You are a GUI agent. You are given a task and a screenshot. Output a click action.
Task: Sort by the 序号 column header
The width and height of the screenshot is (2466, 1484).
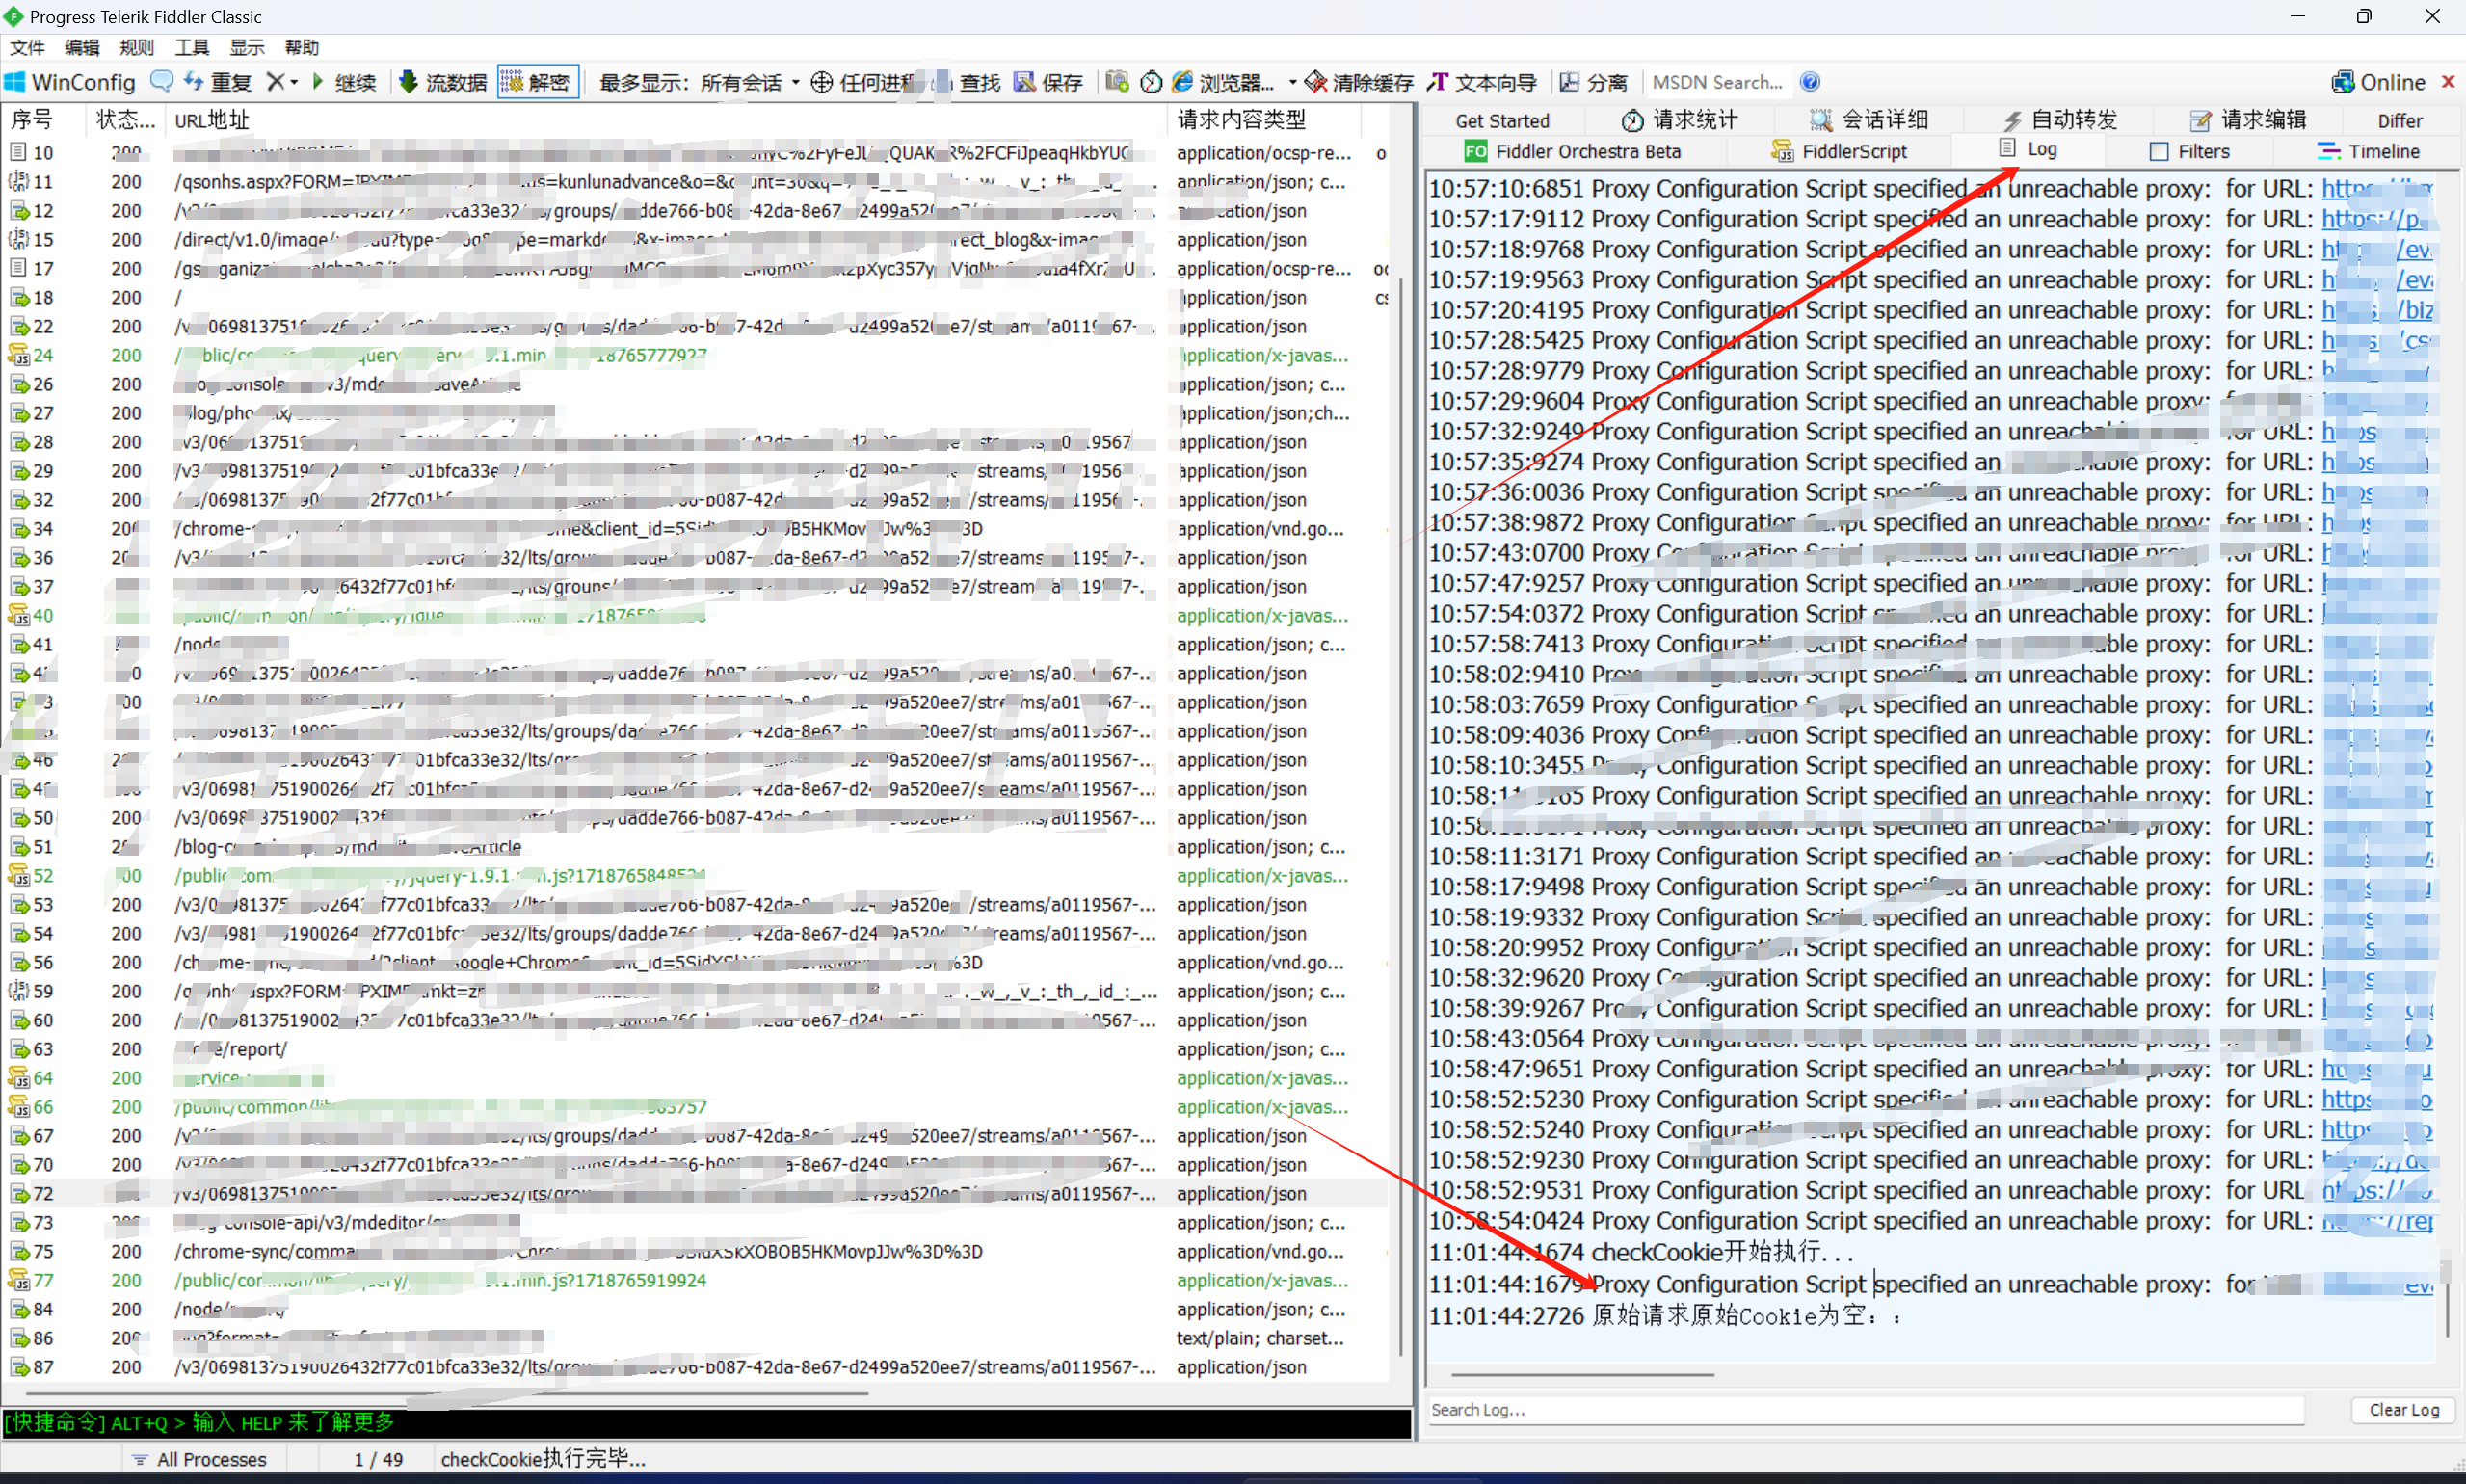click(42, 120)
